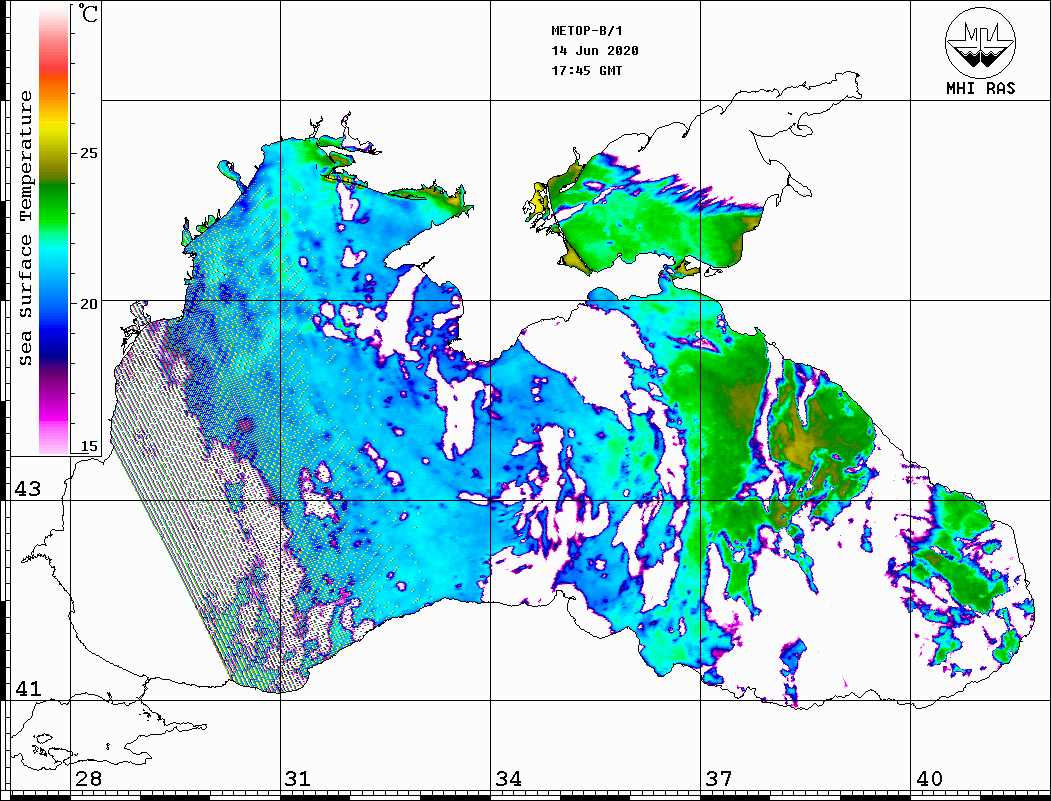The height and width of the screenshot is (801, 1051).
Task: Click the °C unit label
Action: (88, 13)
